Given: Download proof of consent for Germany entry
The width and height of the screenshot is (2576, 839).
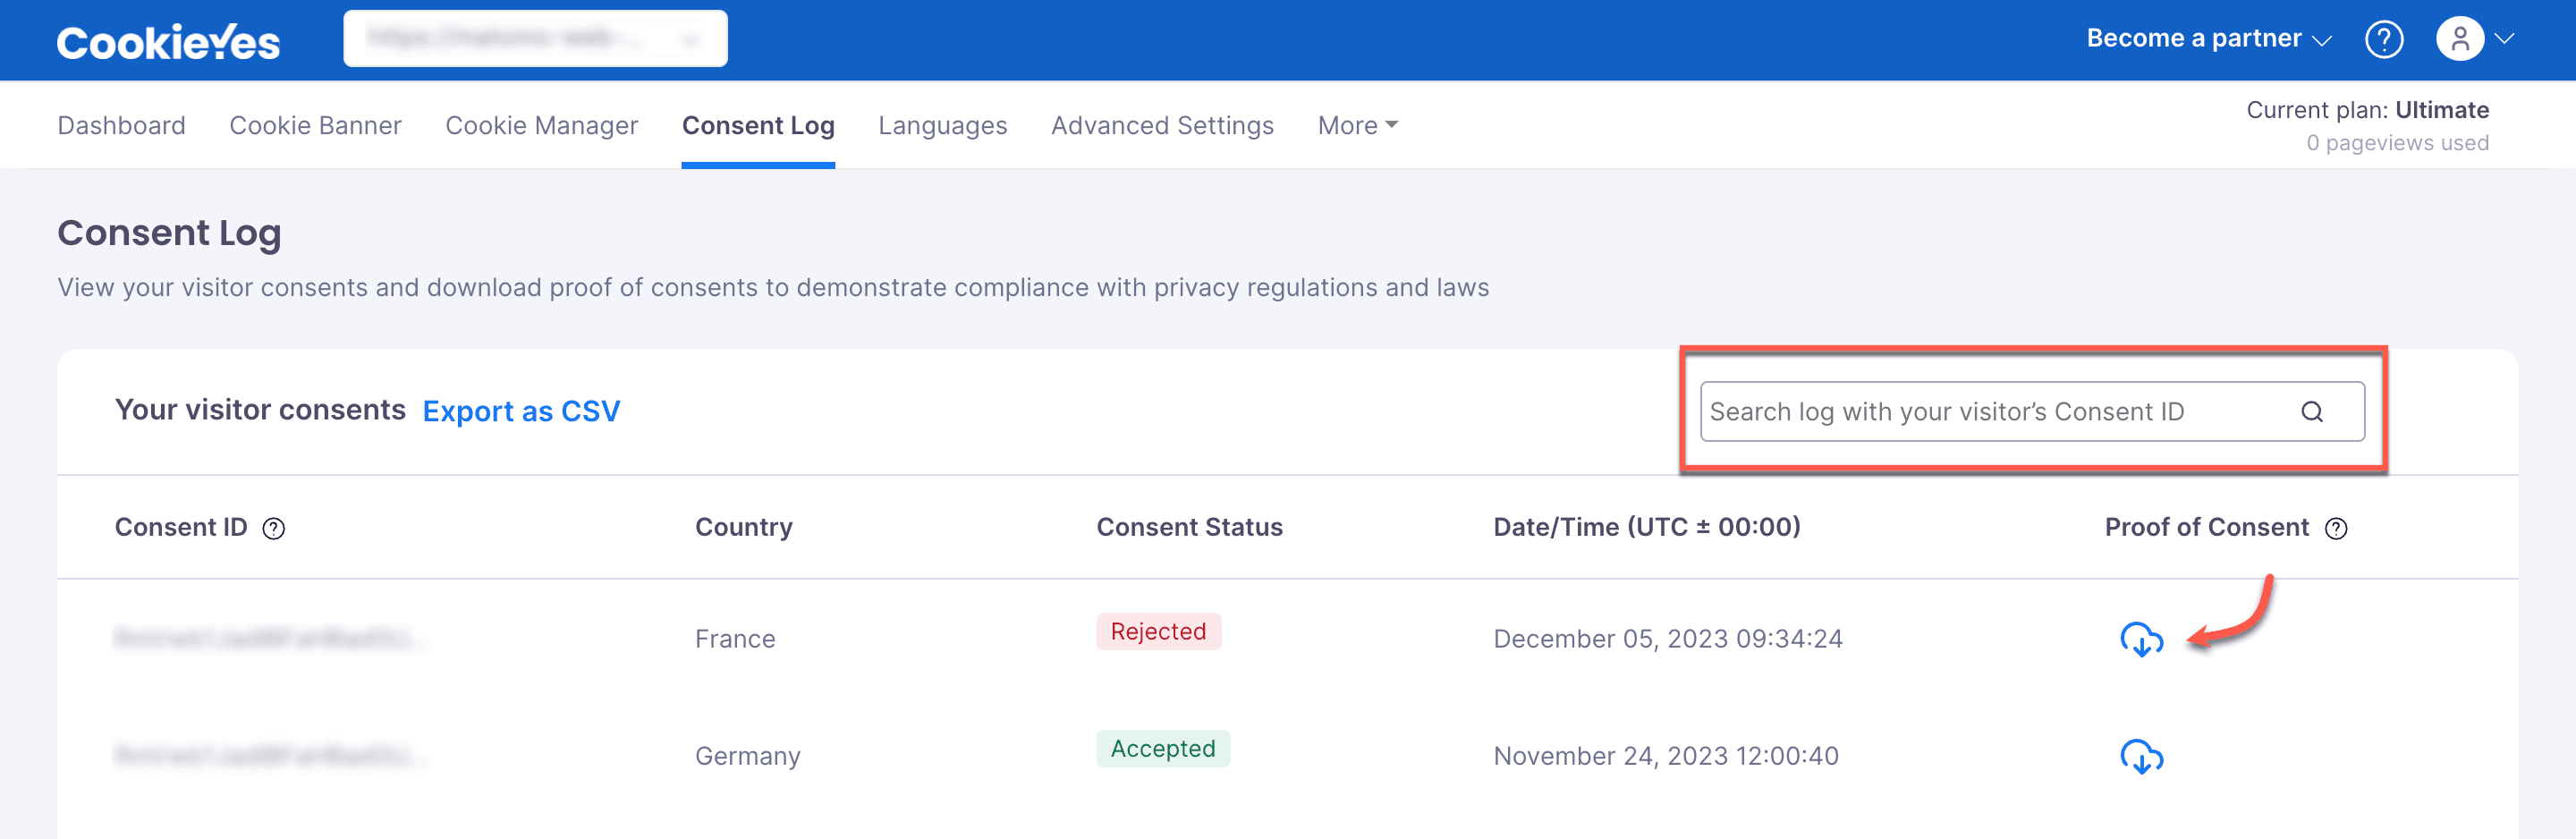Looking at the screenshot, I should pyautogui.click(x=2141, y=756).
